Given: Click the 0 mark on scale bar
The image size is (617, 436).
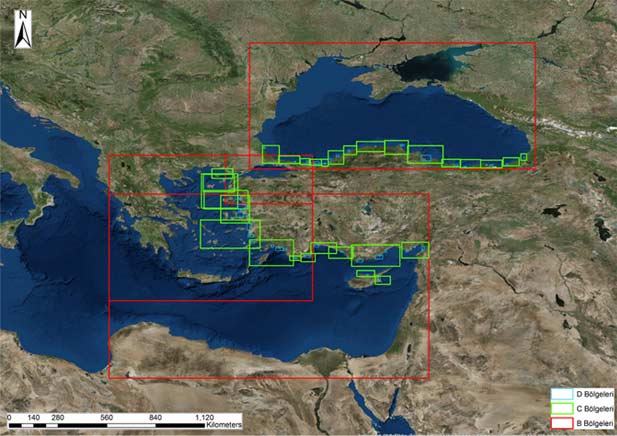Looking at the screenshot, I should (x=9, y=415).
